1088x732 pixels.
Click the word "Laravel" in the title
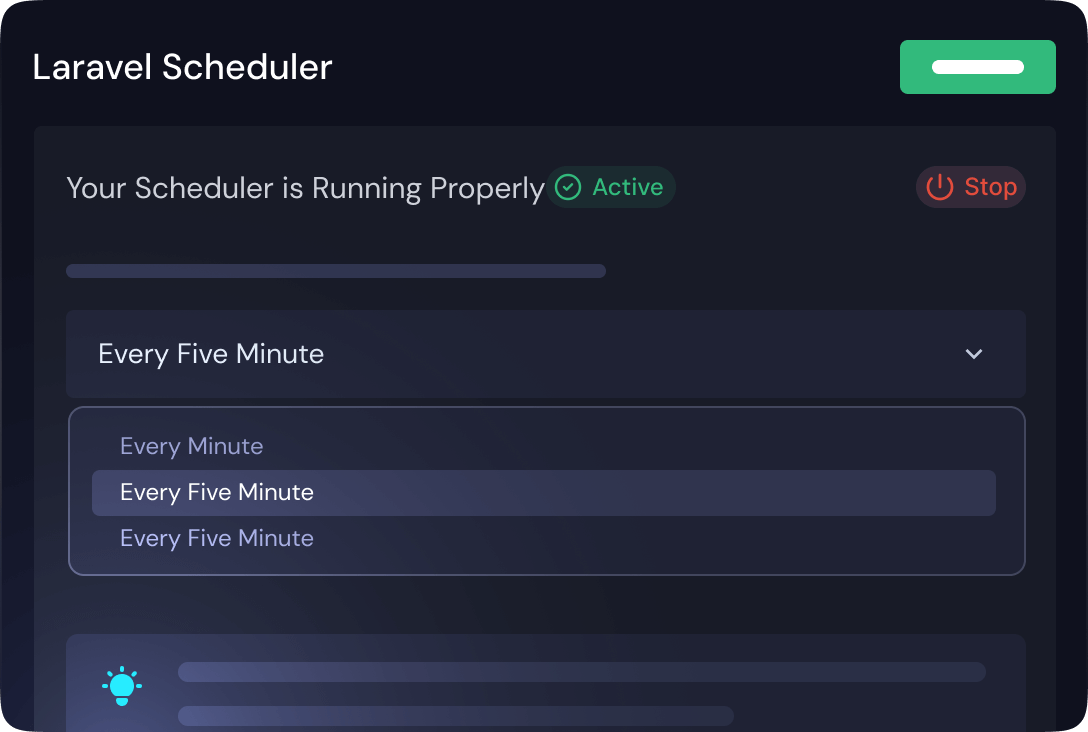pyautogui.click(x=93, y=67)
